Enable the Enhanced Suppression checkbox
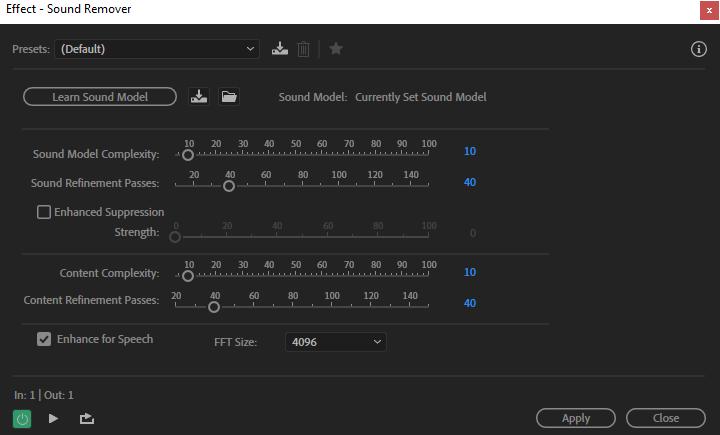 44,212
